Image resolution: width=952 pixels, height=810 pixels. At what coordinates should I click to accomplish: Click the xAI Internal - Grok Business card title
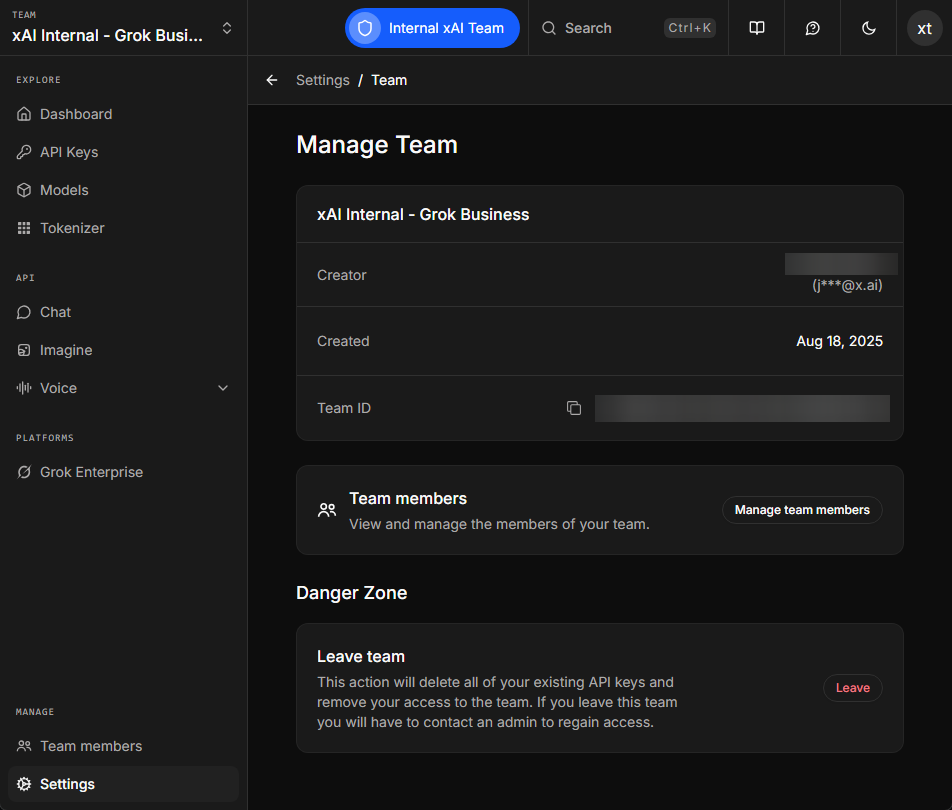tap(423, 214)
